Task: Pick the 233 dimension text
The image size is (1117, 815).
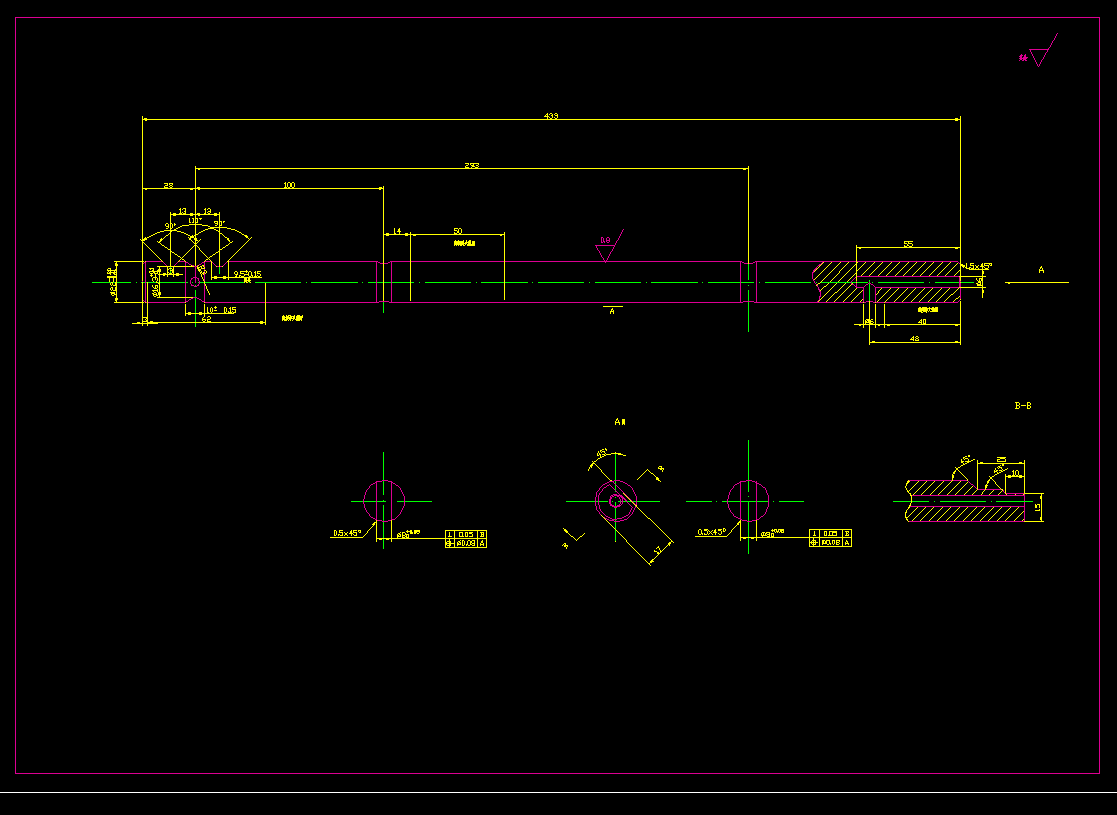Action: 472,165
